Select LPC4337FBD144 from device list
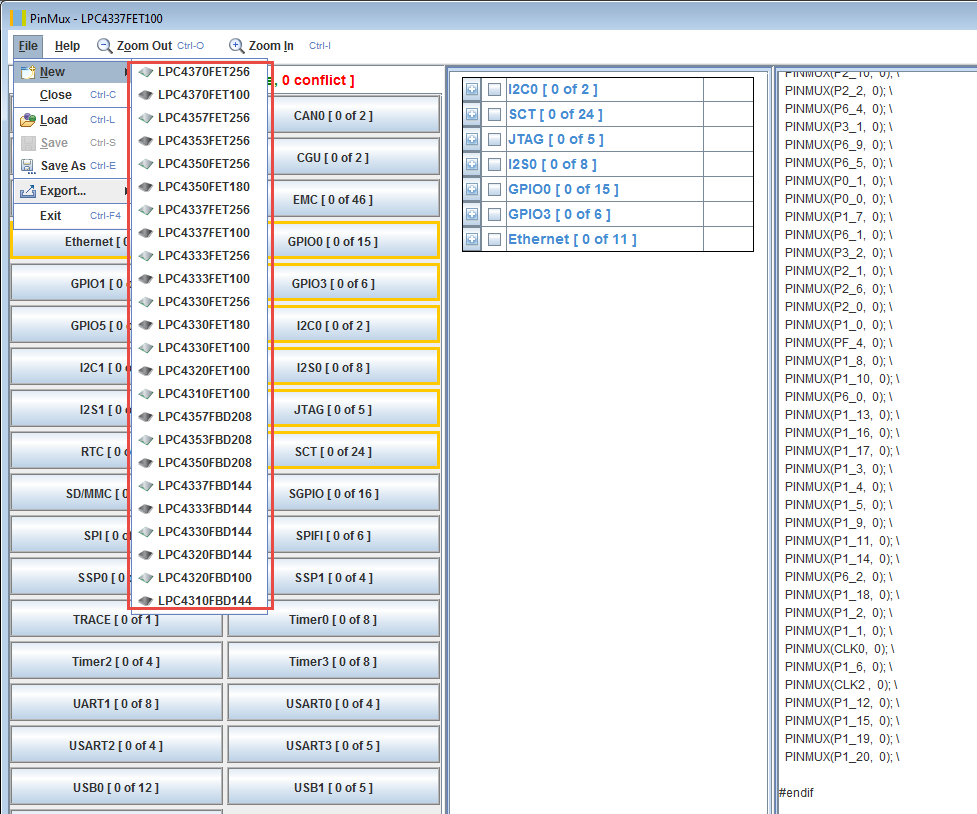The width and height of the screenshot is (977, 814). pos(199,486)
